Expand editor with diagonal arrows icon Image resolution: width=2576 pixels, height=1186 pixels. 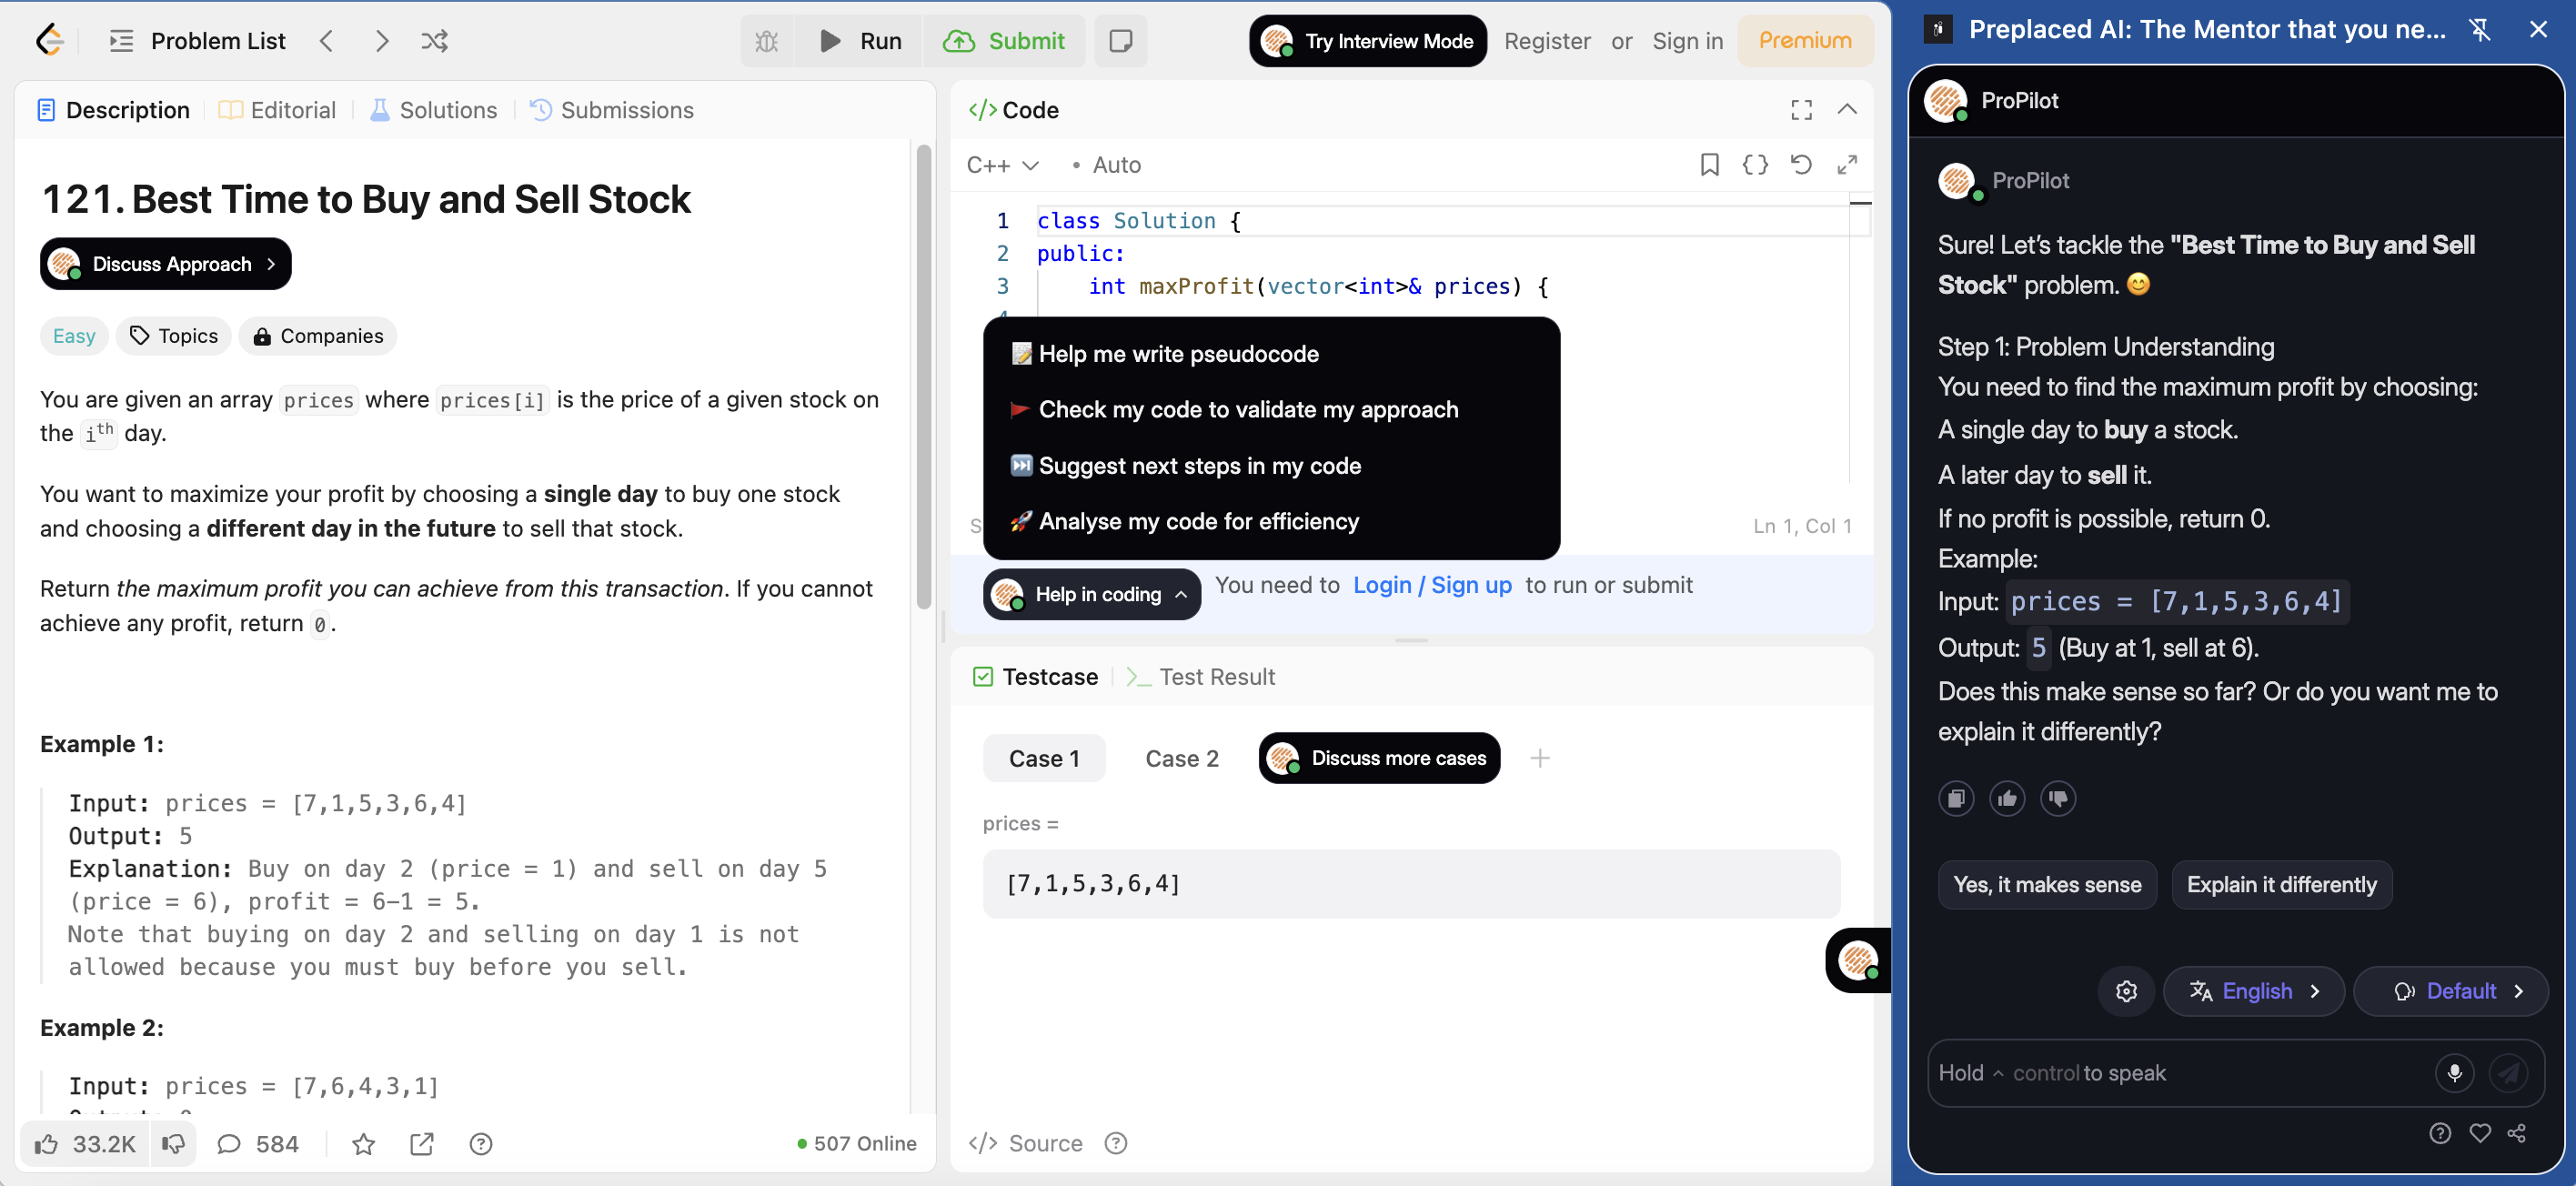click(1847, 165)
